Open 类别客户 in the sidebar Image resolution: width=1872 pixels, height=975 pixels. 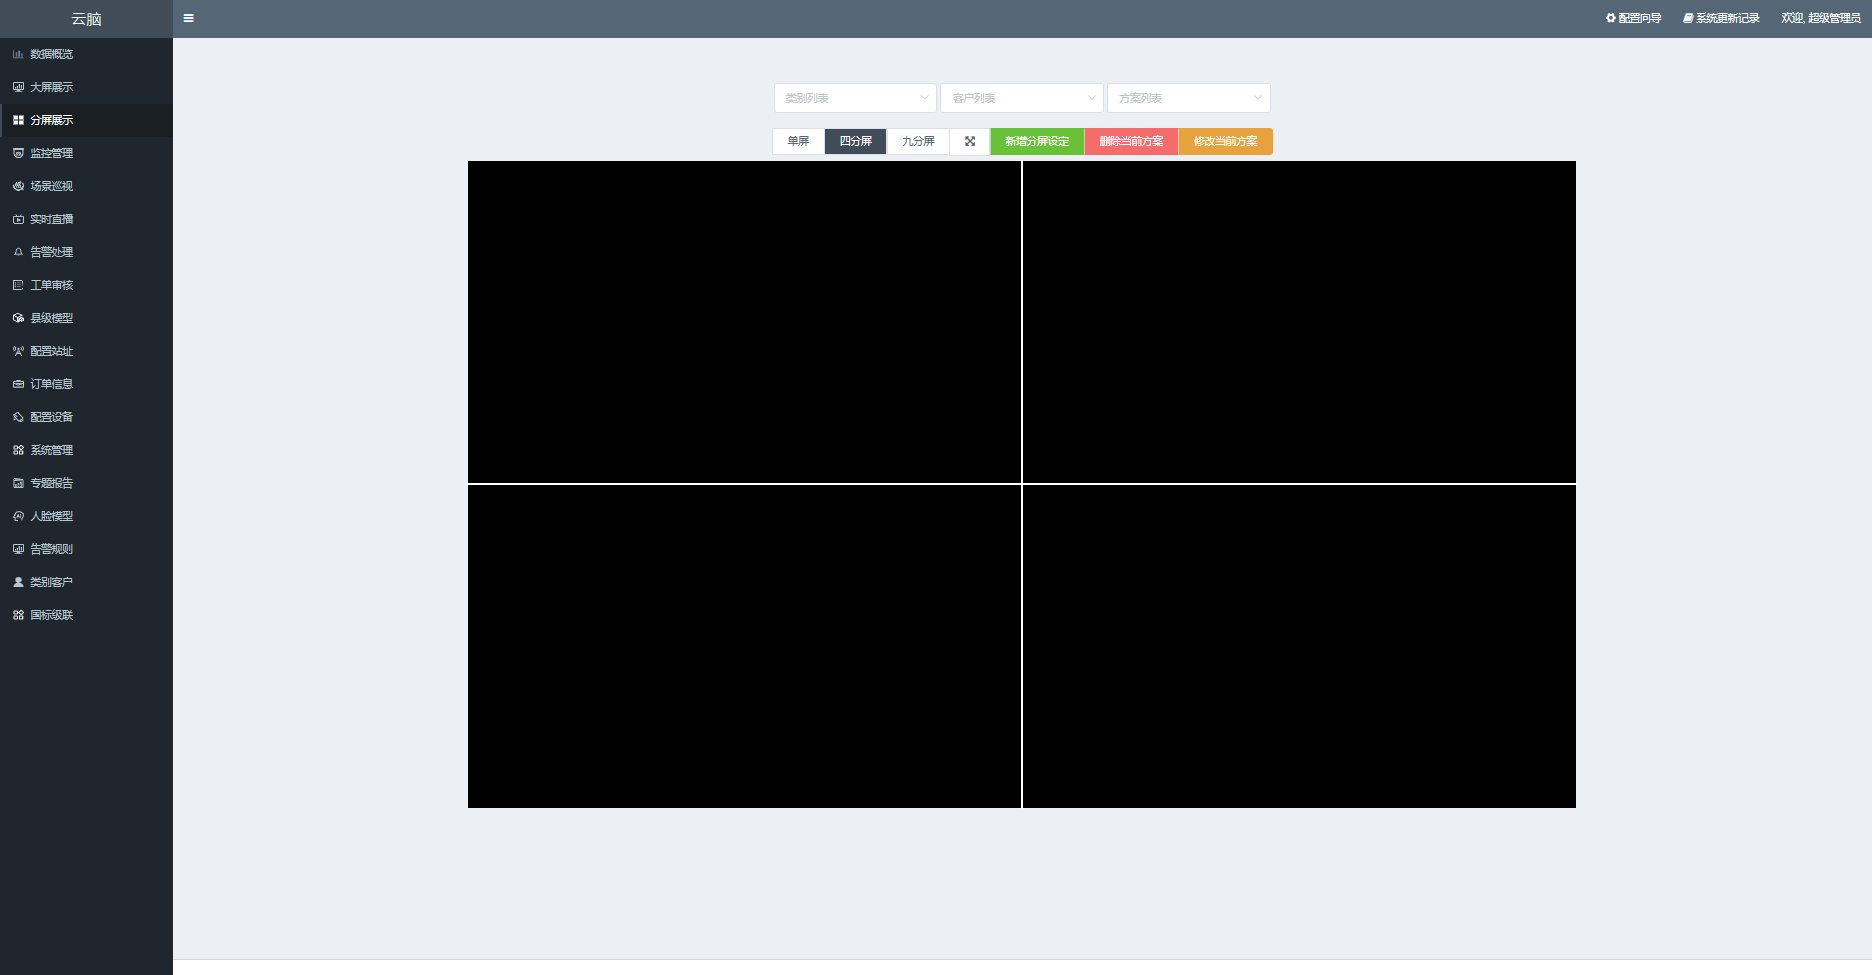pyautogui.click(x=86, y=582)
